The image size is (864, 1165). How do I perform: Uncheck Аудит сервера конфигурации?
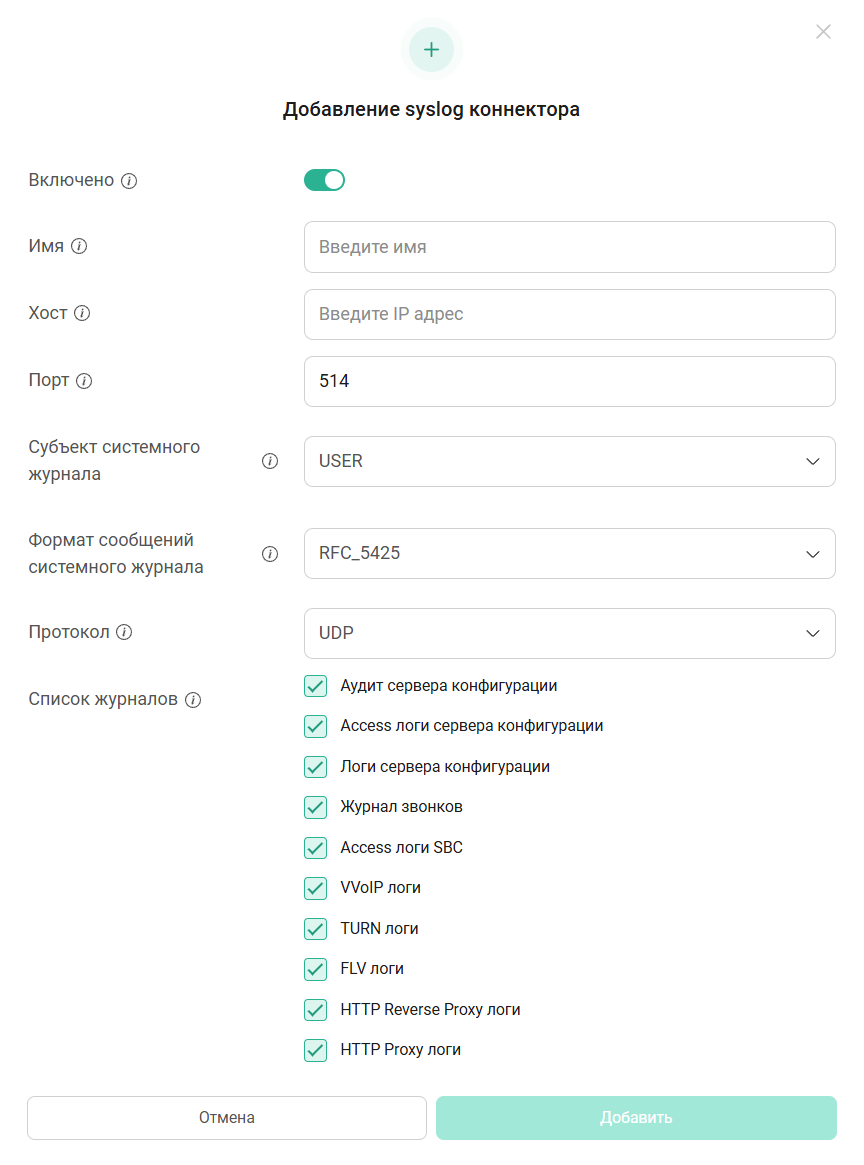click(315, 686)
